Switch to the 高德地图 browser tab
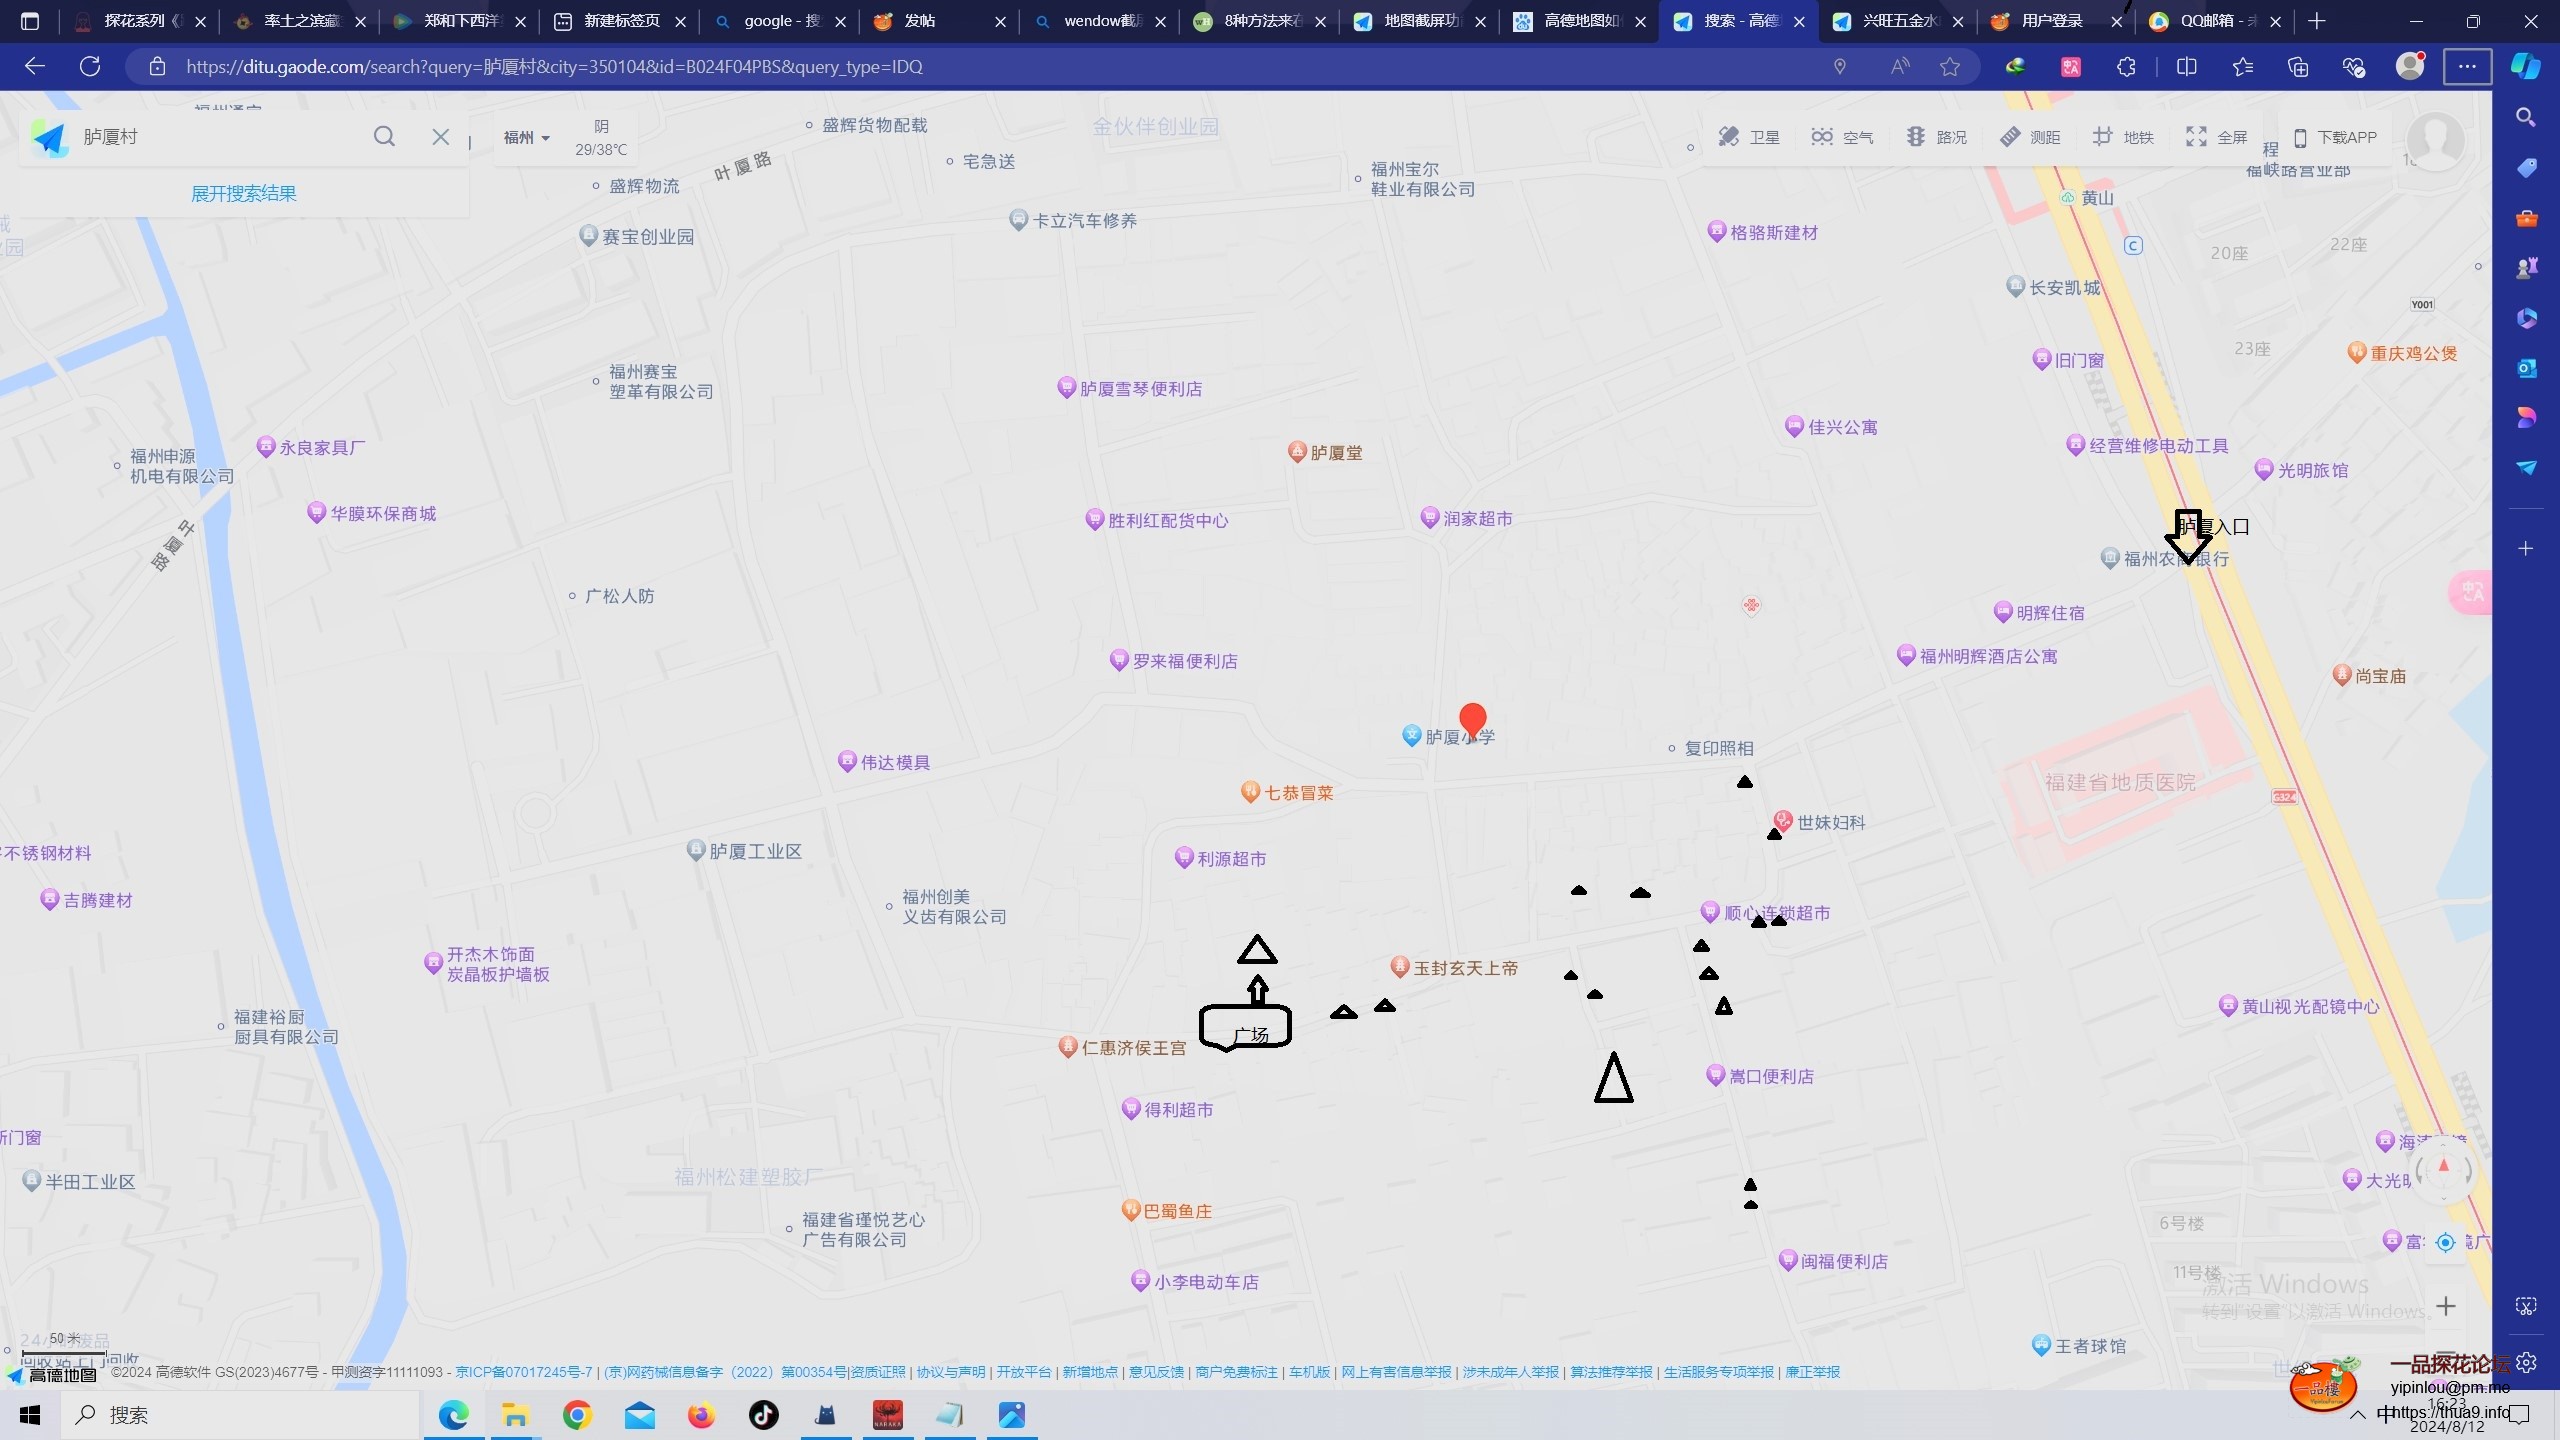 (x=1578, y=21)
